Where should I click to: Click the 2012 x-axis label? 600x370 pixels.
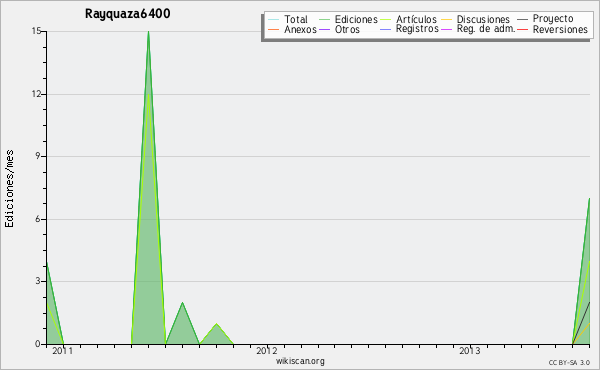pyautogui.click(x=266, y=351)
